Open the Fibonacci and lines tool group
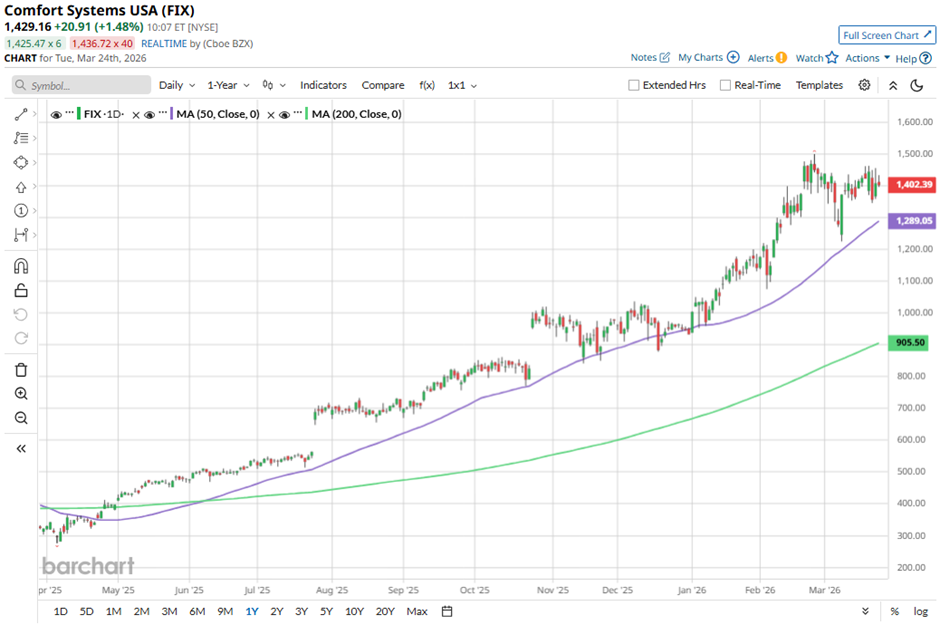The height and width of the screenshot is (625, 940). click(21, 138)
